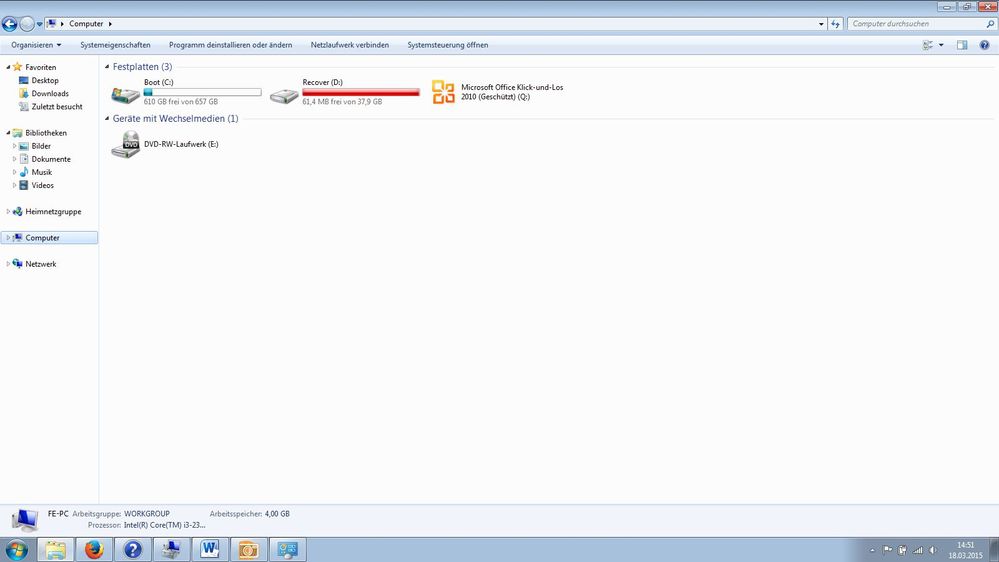Viewport: 999px width, 562px height.
Task: Open the Boot (C:) drive icon
Action: 125,94
